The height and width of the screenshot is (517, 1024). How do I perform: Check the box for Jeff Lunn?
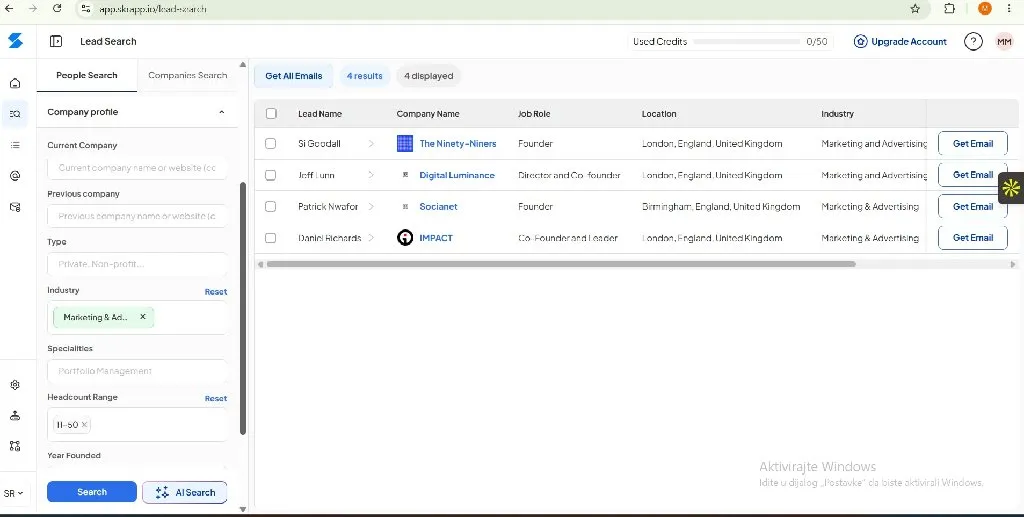click(x=270, y=175)
